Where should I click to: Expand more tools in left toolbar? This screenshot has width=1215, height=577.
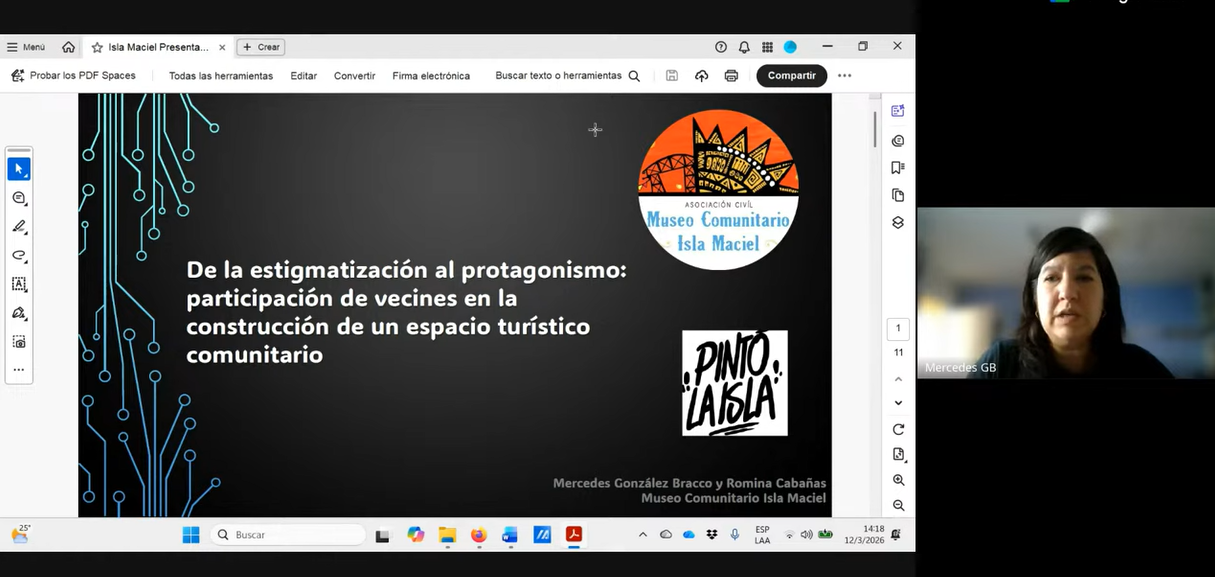(x=19, y=370)
